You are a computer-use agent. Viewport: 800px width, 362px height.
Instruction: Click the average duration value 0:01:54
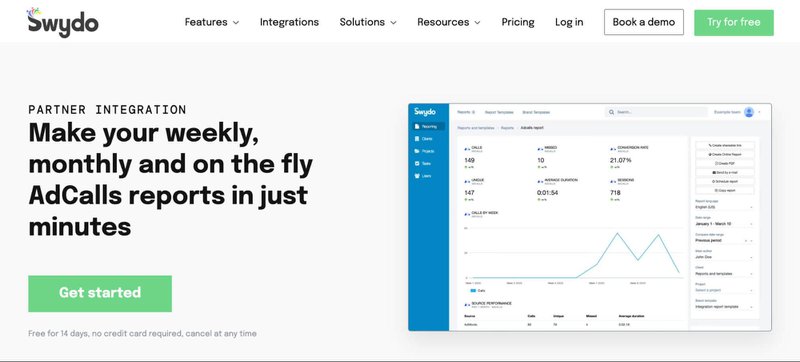[x=547, y=193]
